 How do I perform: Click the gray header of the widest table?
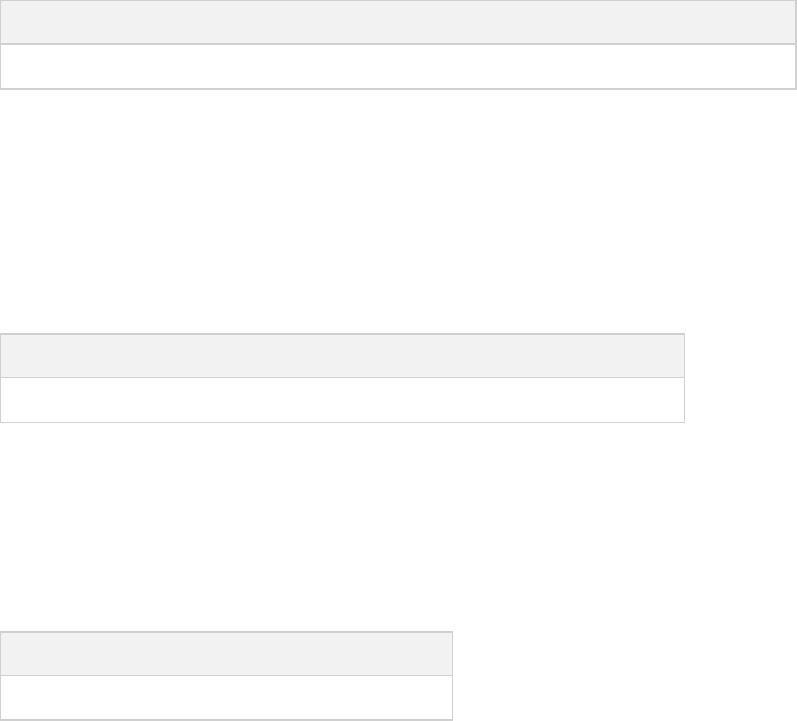coord(398,22)
